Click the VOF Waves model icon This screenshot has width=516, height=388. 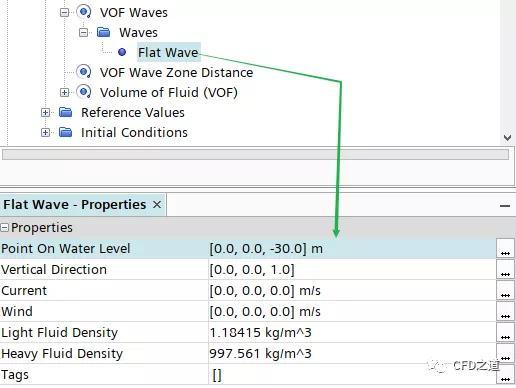click(84, 12)
